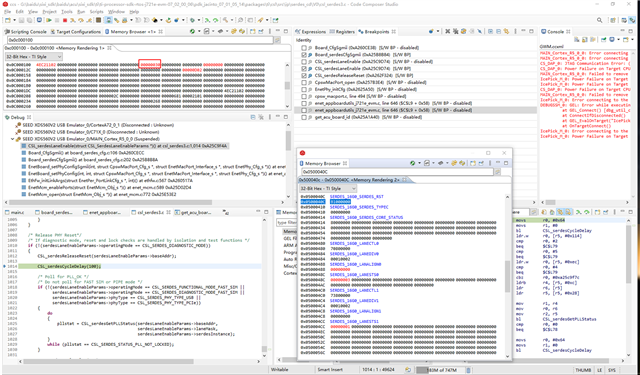
Task: Switch to the Target Configurations tab
Action: (76, 31)
